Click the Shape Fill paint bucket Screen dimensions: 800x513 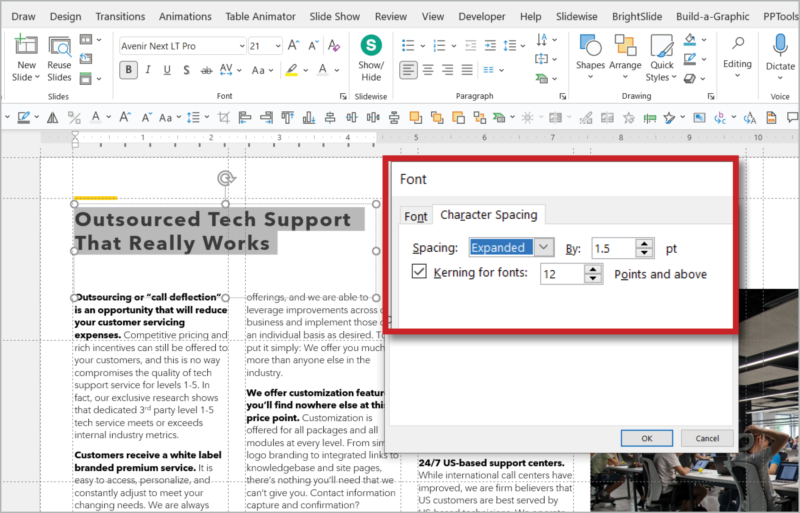(x=690, y=39)
